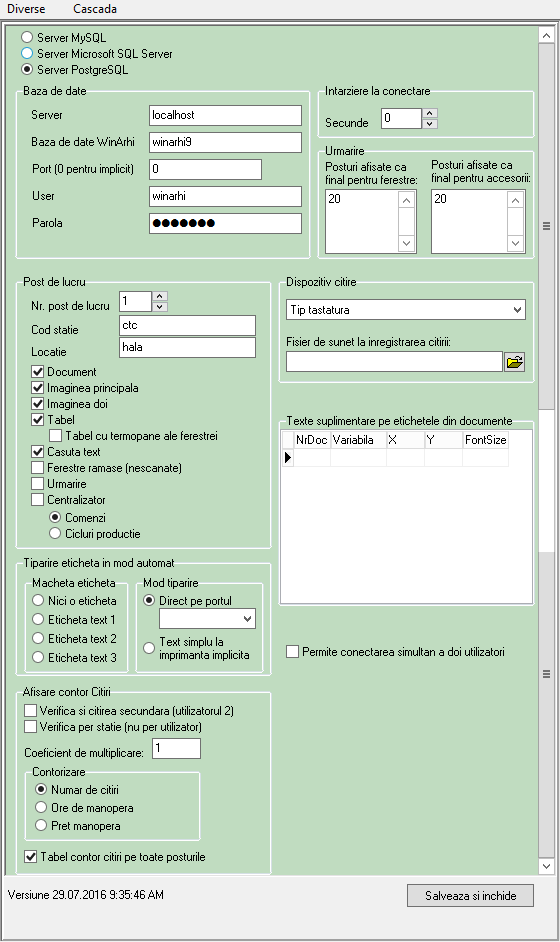This screenshot has width=560, height=942.
Task: Click the sound file path field
Action: 394,362
